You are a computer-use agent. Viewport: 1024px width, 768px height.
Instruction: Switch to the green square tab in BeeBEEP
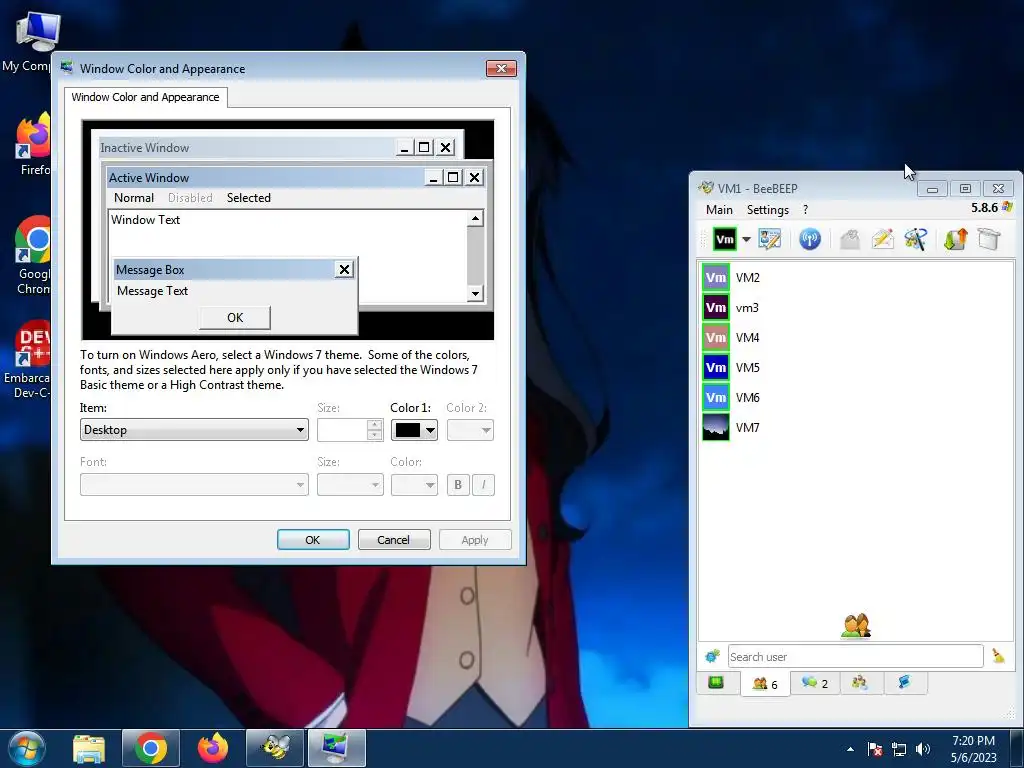click(x=716, y=683)
